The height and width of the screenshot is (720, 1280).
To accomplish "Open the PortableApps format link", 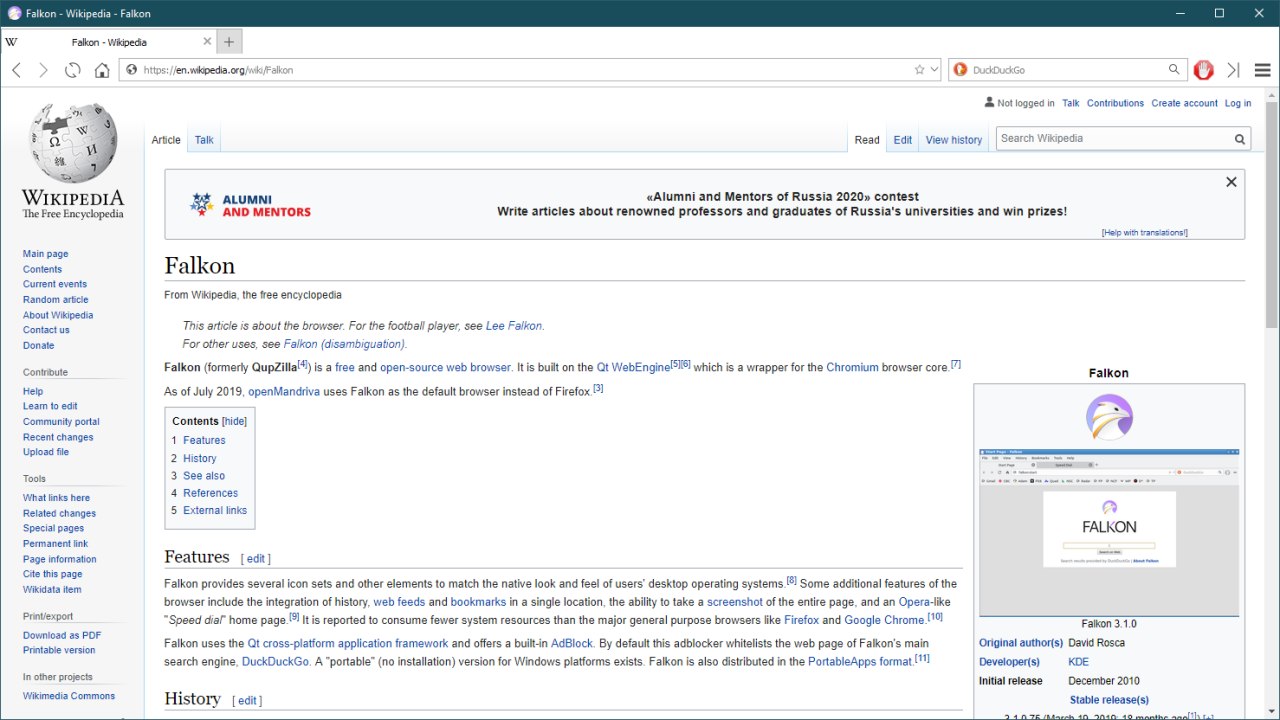I will 860,662.
